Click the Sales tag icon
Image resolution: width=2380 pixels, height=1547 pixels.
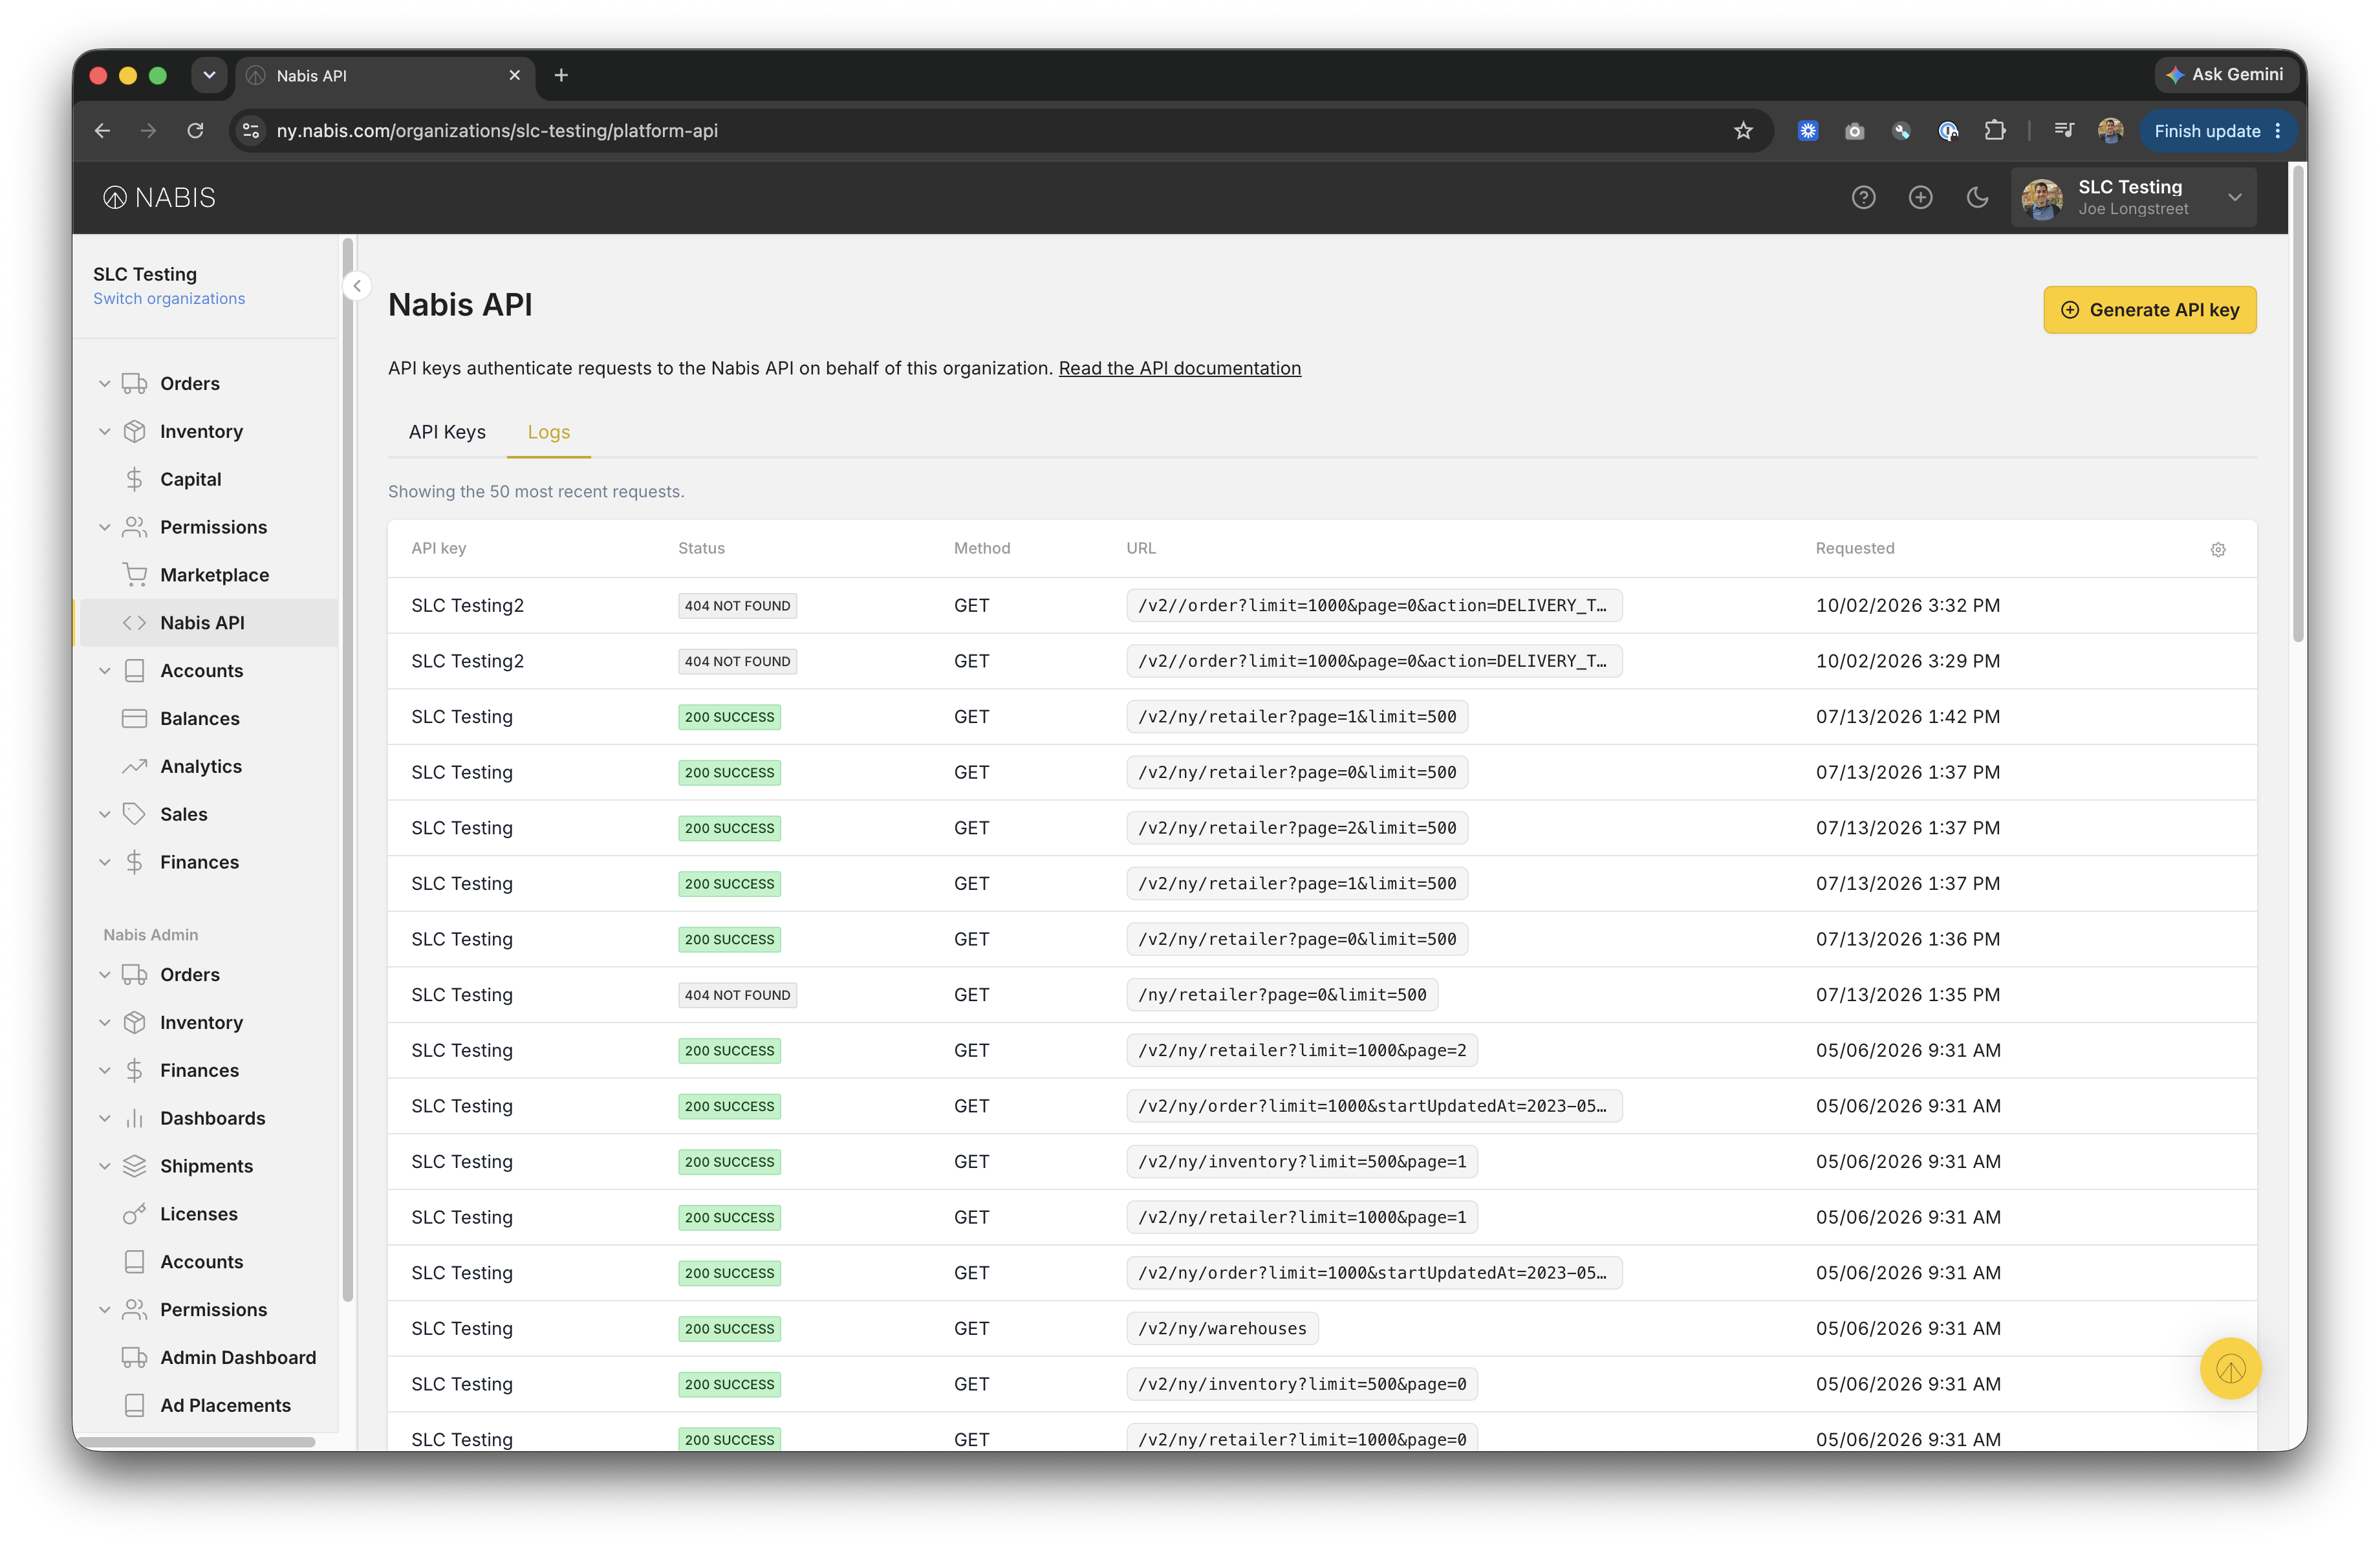point(134,814)
